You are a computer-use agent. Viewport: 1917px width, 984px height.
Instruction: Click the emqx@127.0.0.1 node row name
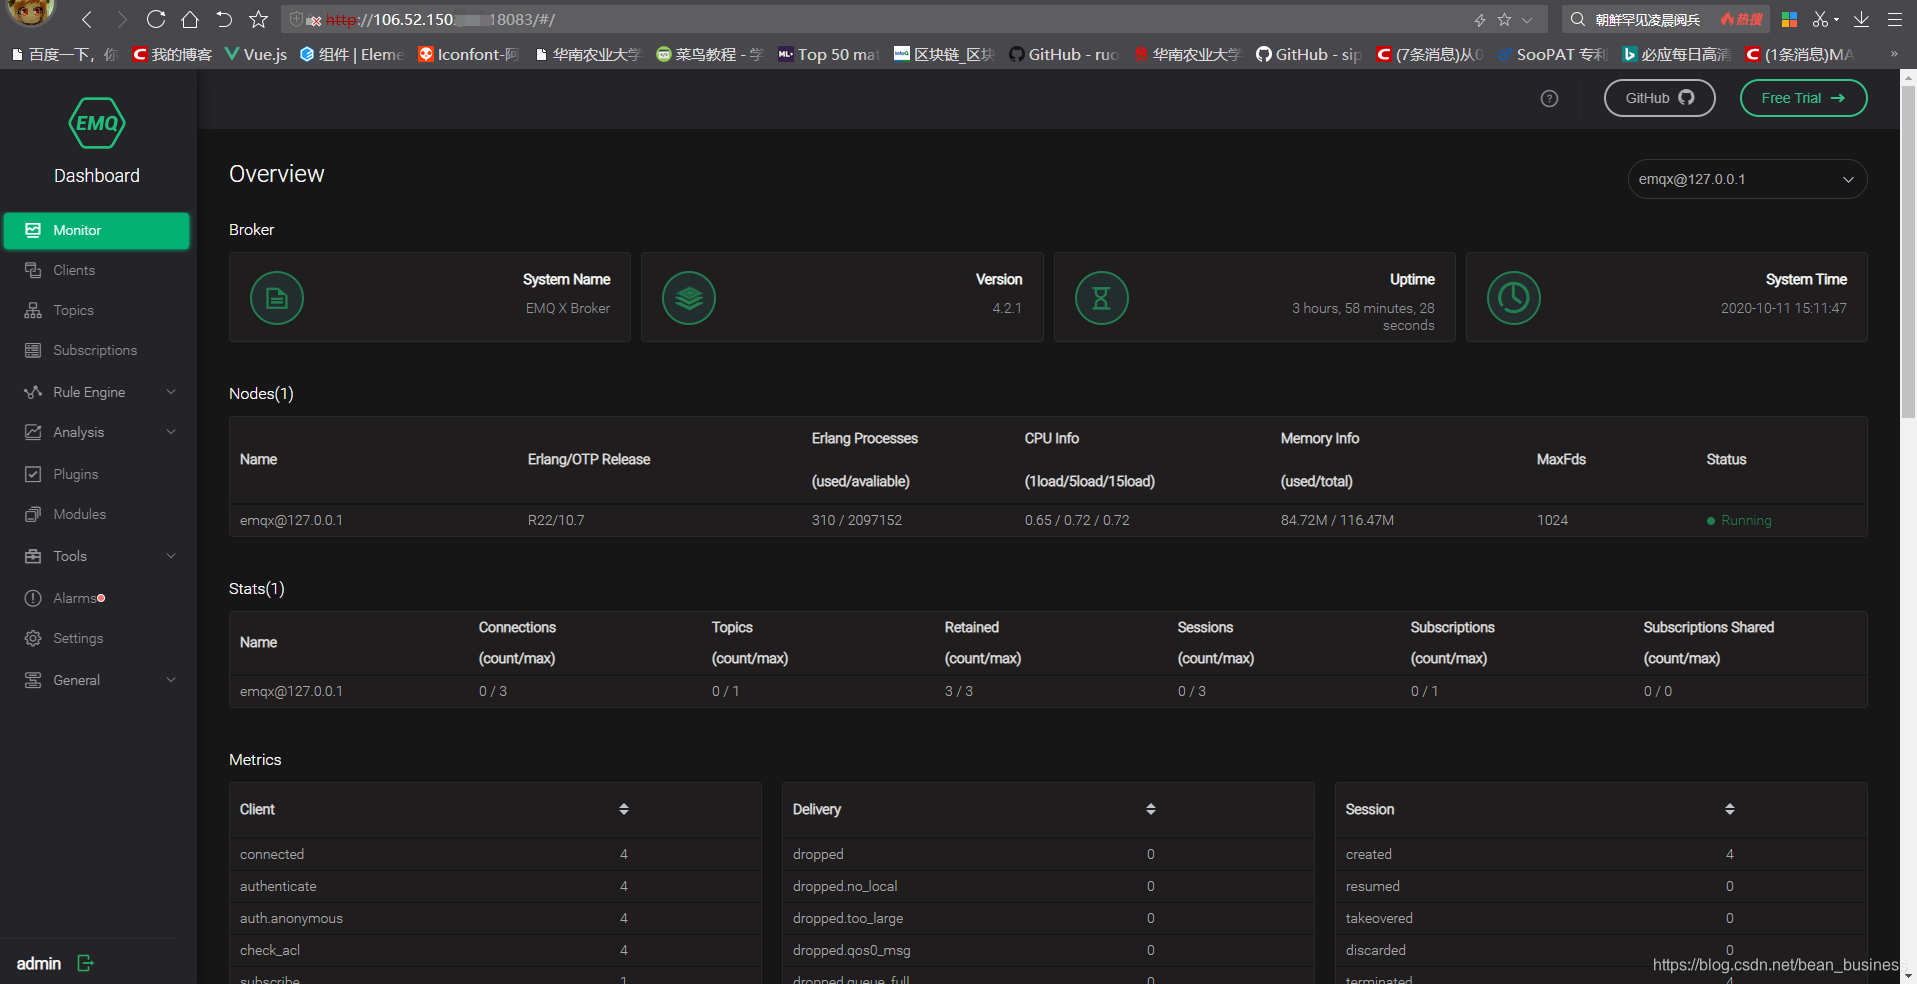tap(291, 520)
